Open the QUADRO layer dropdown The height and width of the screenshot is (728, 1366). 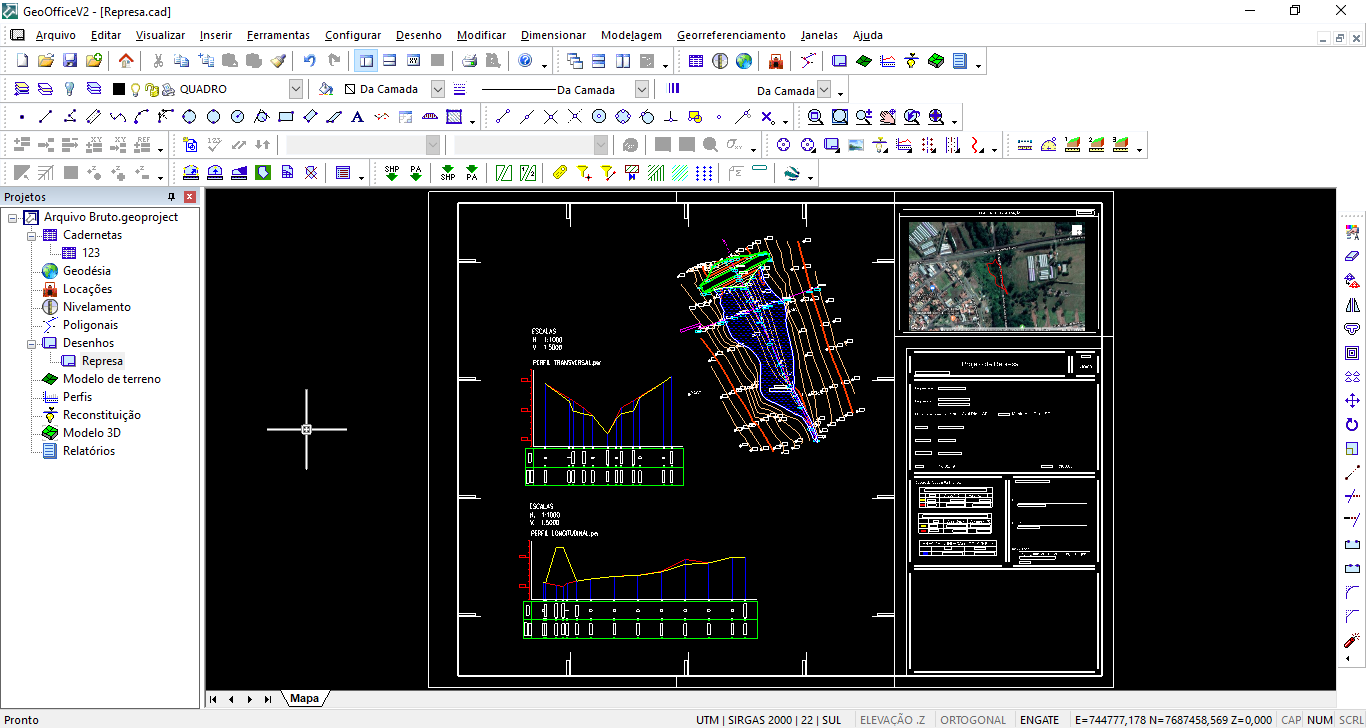(x=296, y=89)
